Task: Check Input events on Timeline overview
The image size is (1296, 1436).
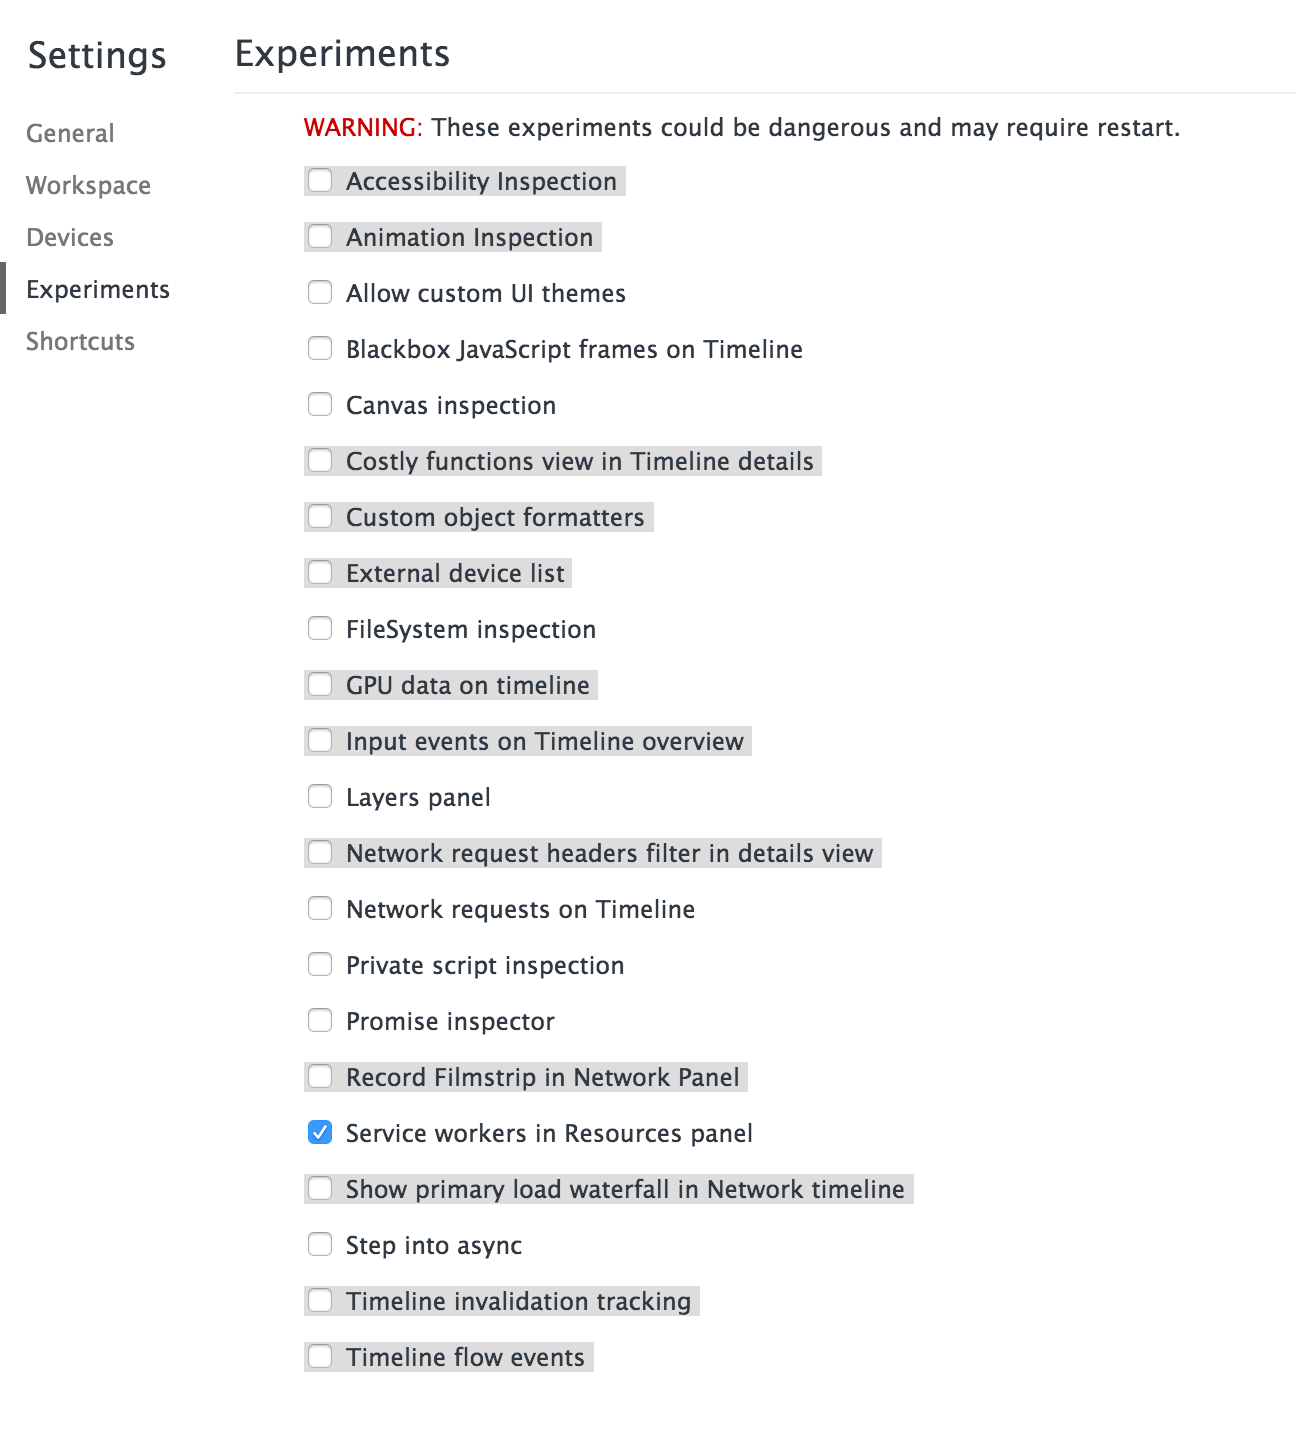Action: [319, 740]
